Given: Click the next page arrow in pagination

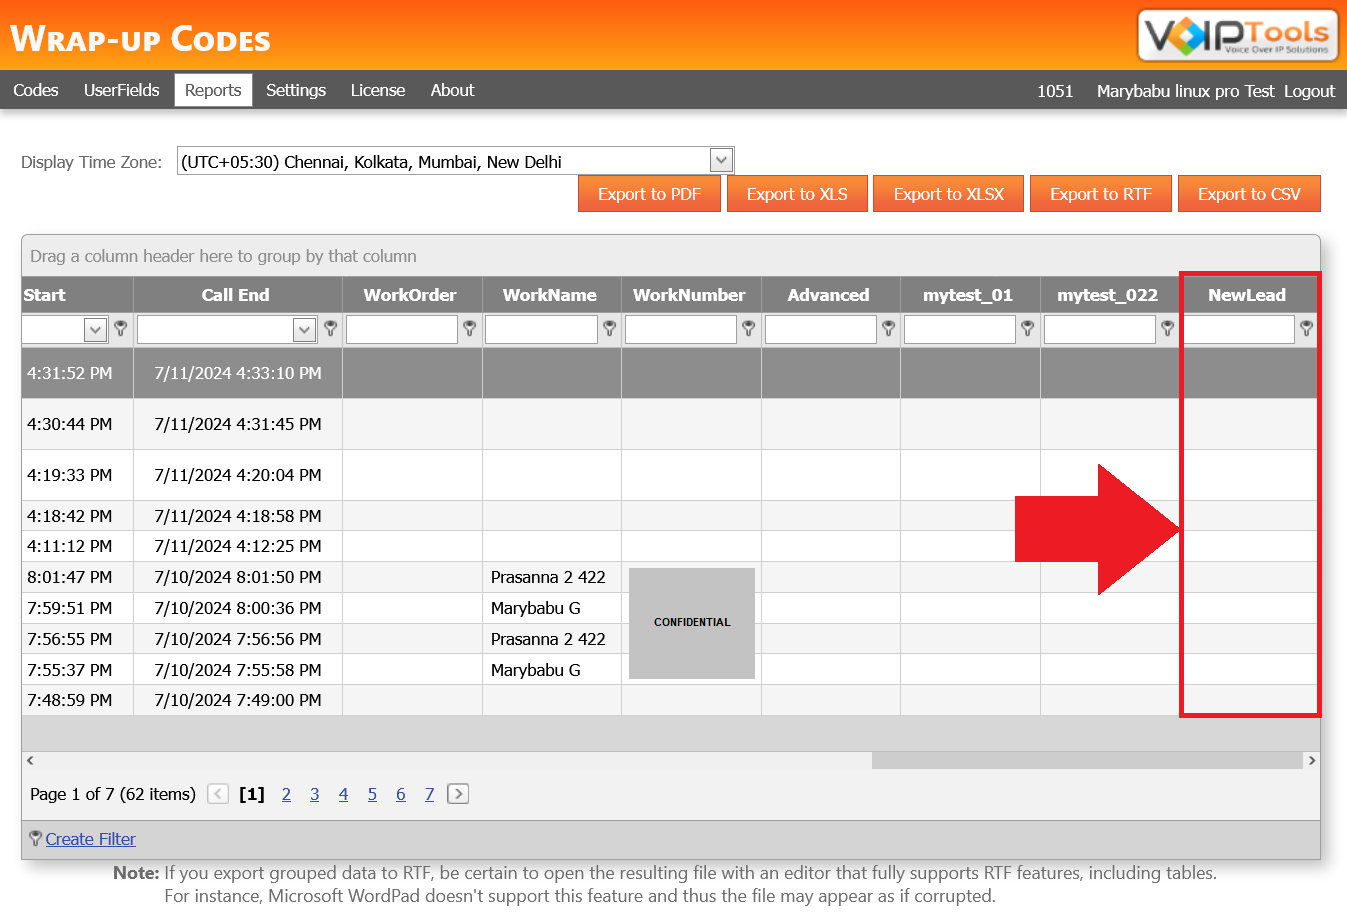Looking at the screenshot, I should 458,793.
